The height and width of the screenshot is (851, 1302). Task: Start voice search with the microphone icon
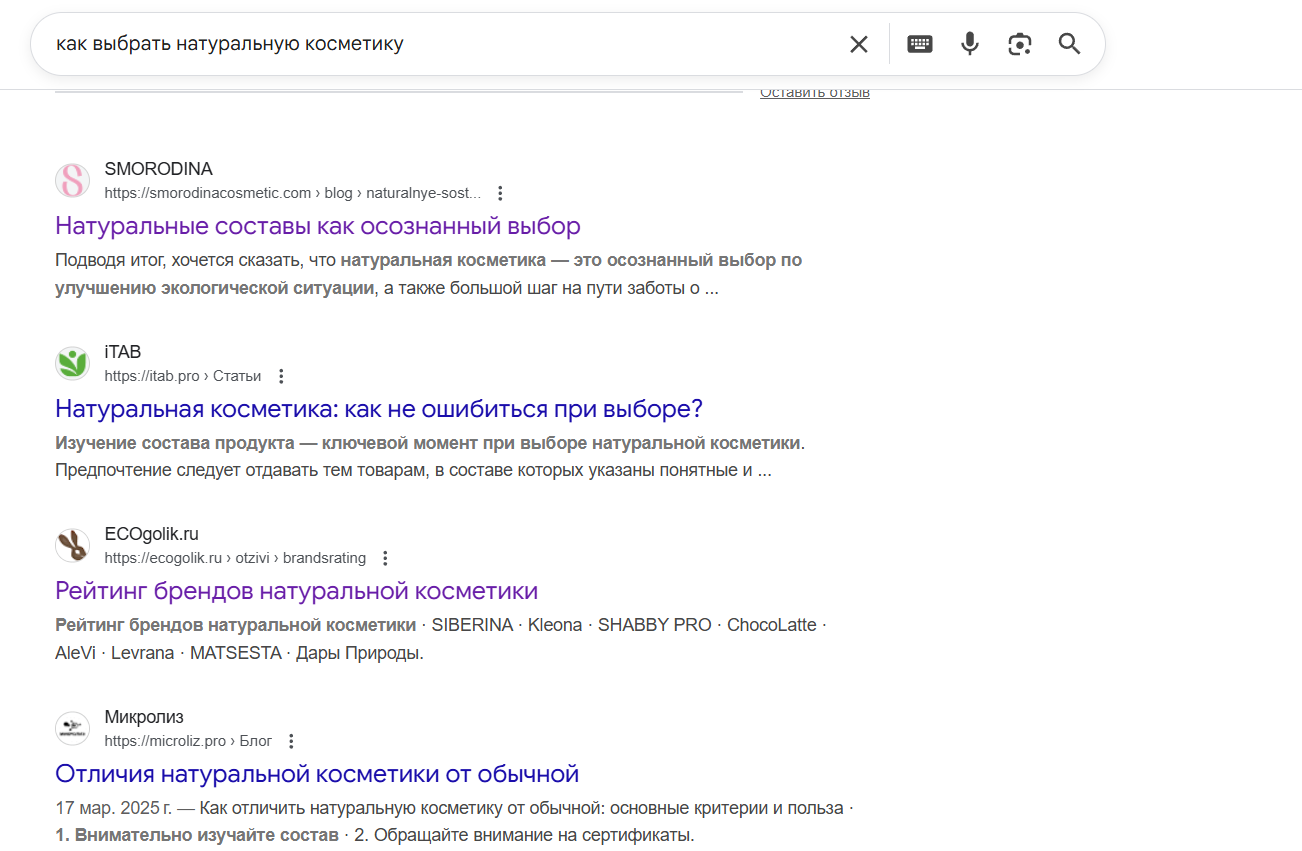pyautogui.click(x=969, y=44)
